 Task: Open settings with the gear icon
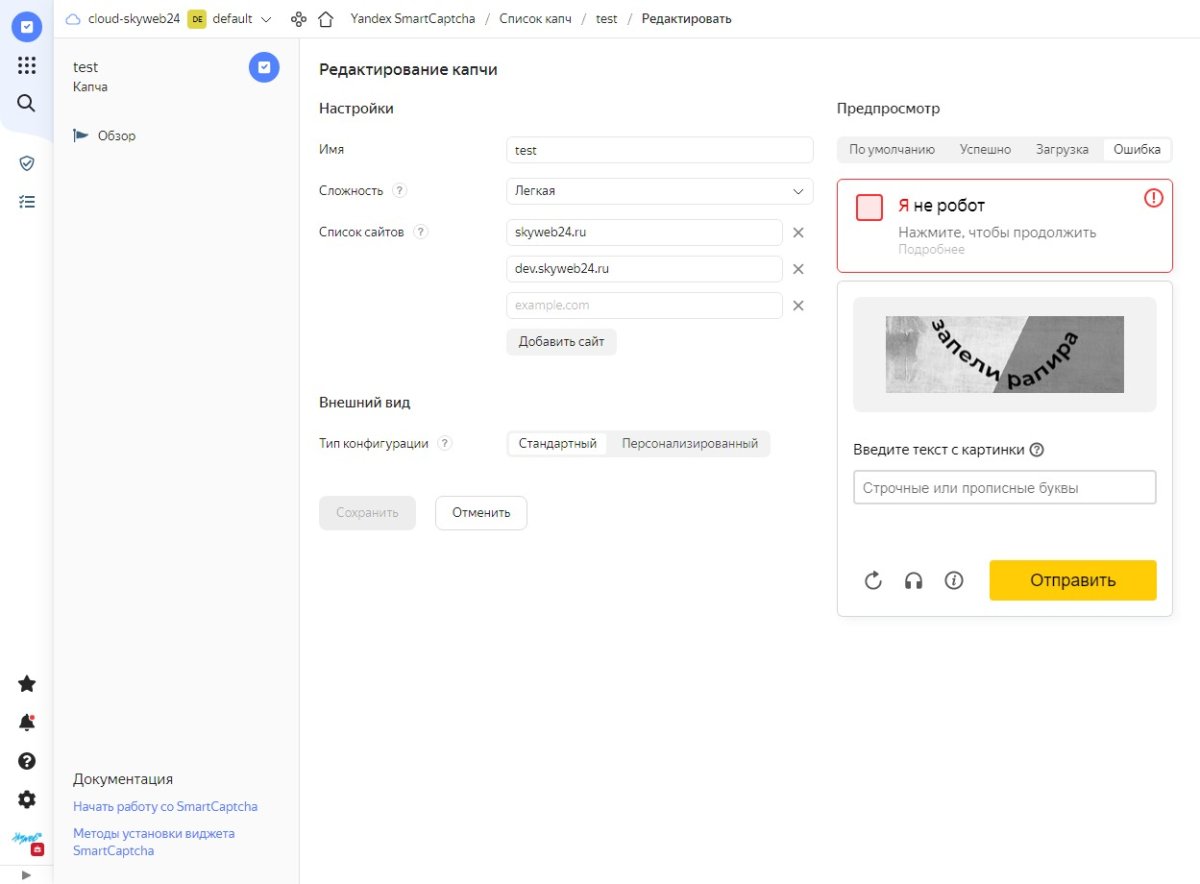pyautogui.click(x=26, y=799)
